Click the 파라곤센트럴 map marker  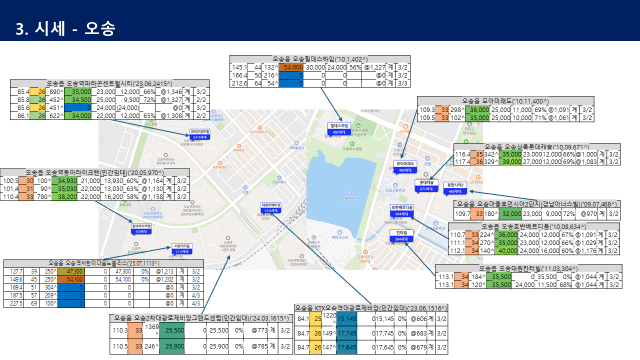point(200,134)
